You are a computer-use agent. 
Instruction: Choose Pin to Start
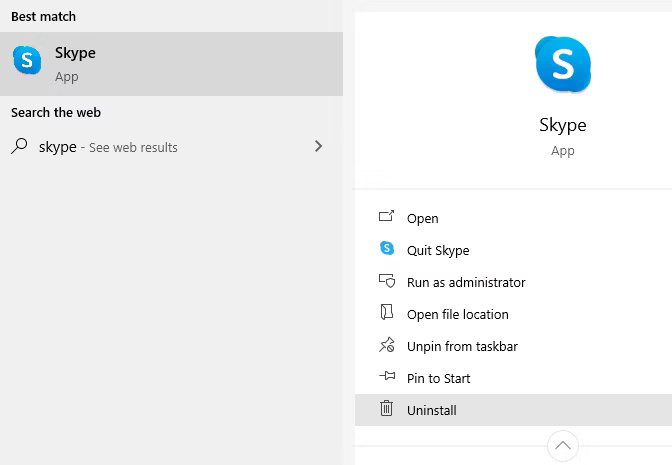(513, 378)
